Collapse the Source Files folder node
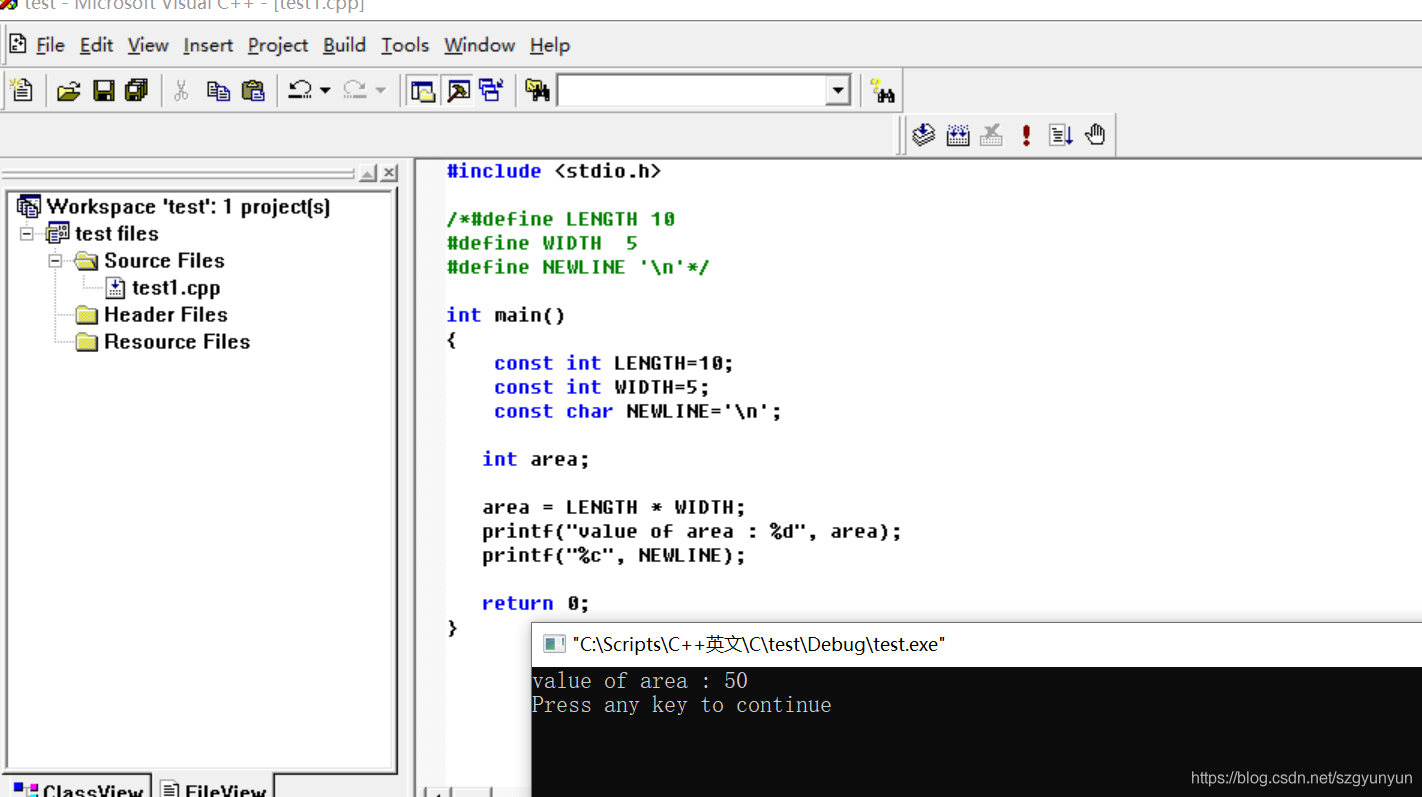1422x797 pixels. click(56, 261)
